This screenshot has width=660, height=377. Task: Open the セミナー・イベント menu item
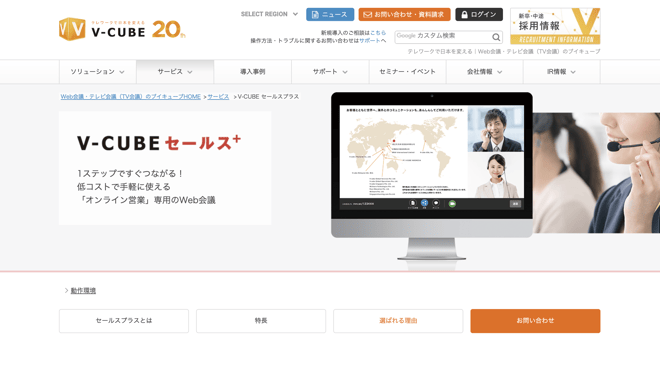click(x=407, y=72)
